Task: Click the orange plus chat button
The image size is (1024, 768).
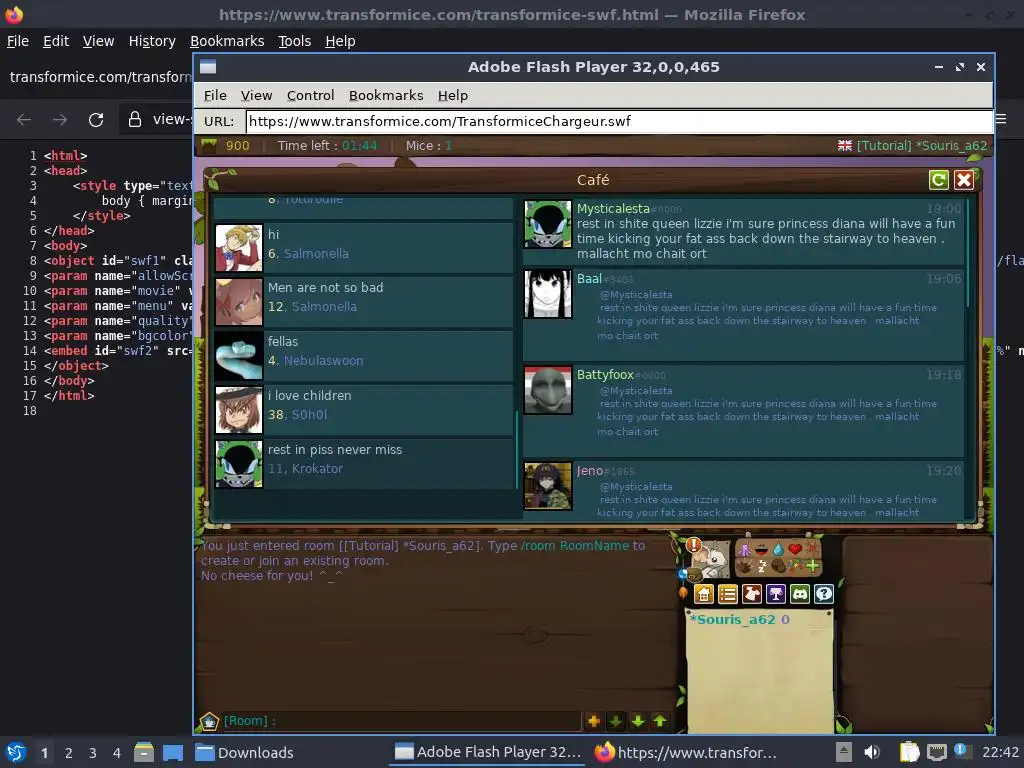Action: [594, 721]
